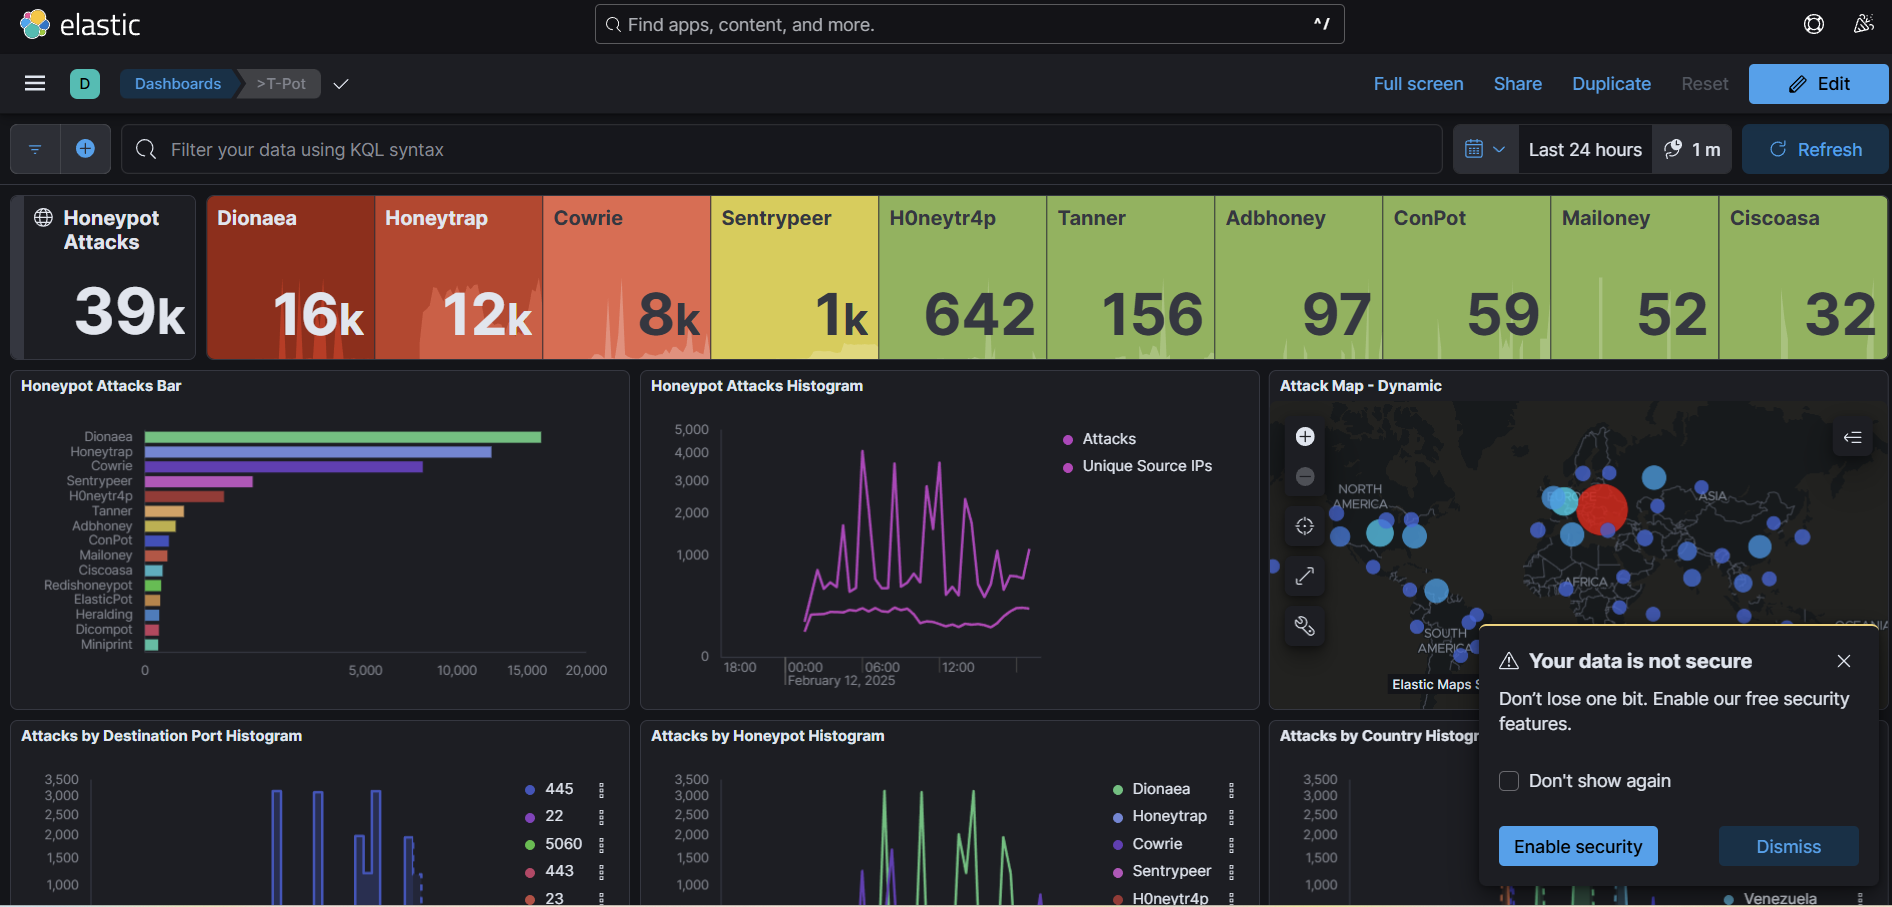Click the Cowrie 8k metric tile

coord(627,277)
